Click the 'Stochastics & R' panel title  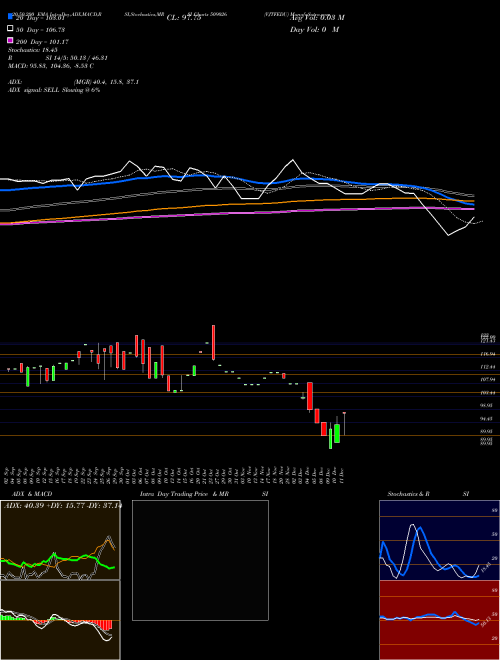(x=408, y=494)
